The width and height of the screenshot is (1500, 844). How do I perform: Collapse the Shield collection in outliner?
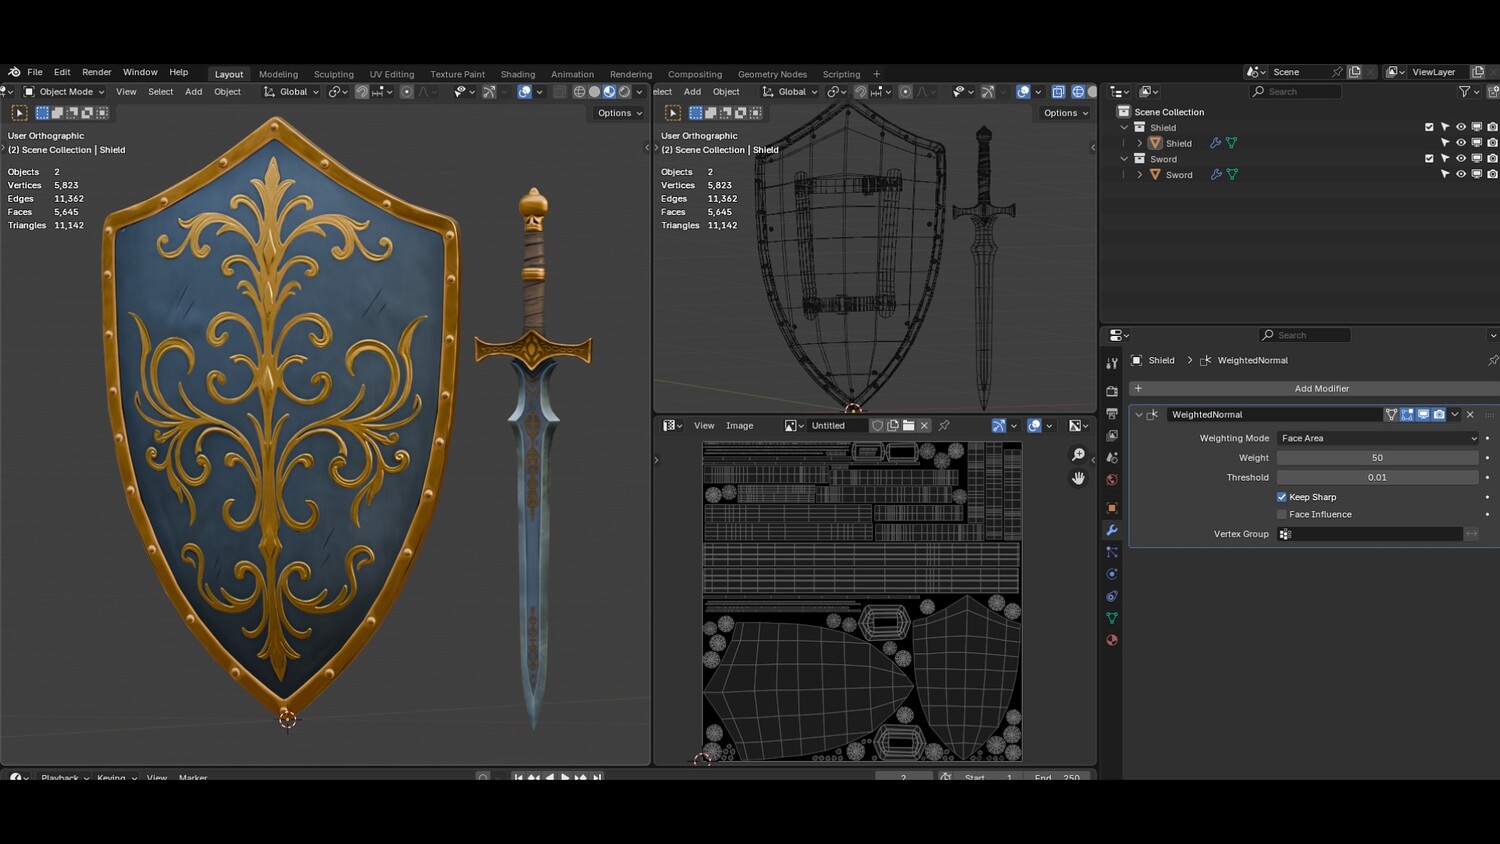[x=1124, y=128]
